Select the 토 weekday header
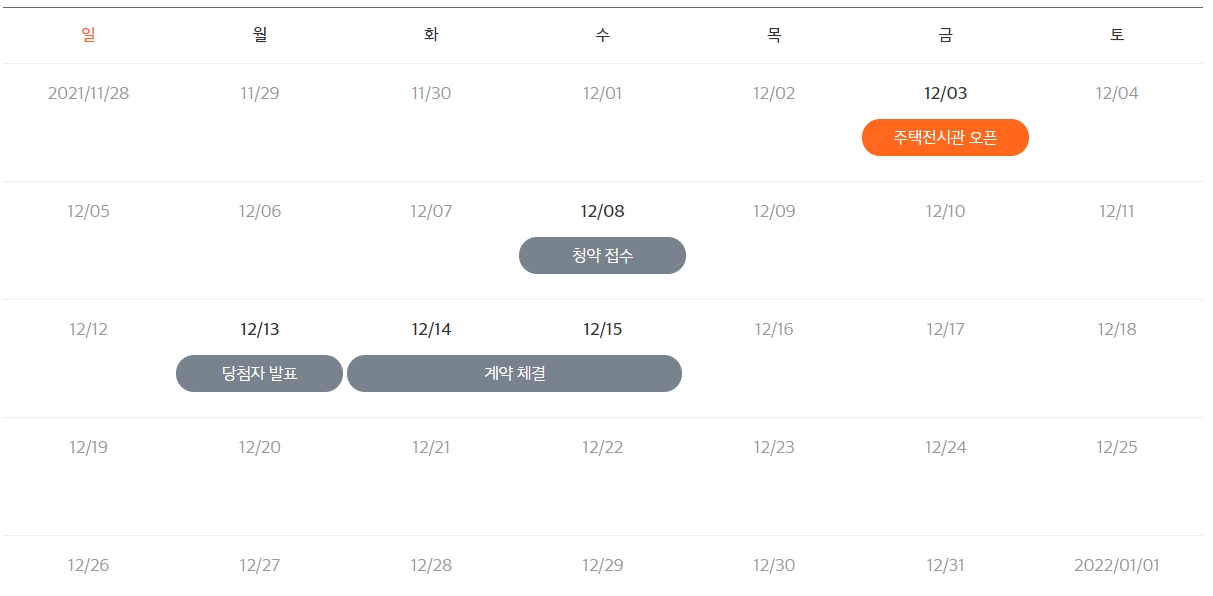This screenshot has width=1213, height=596. (1117, 35)
